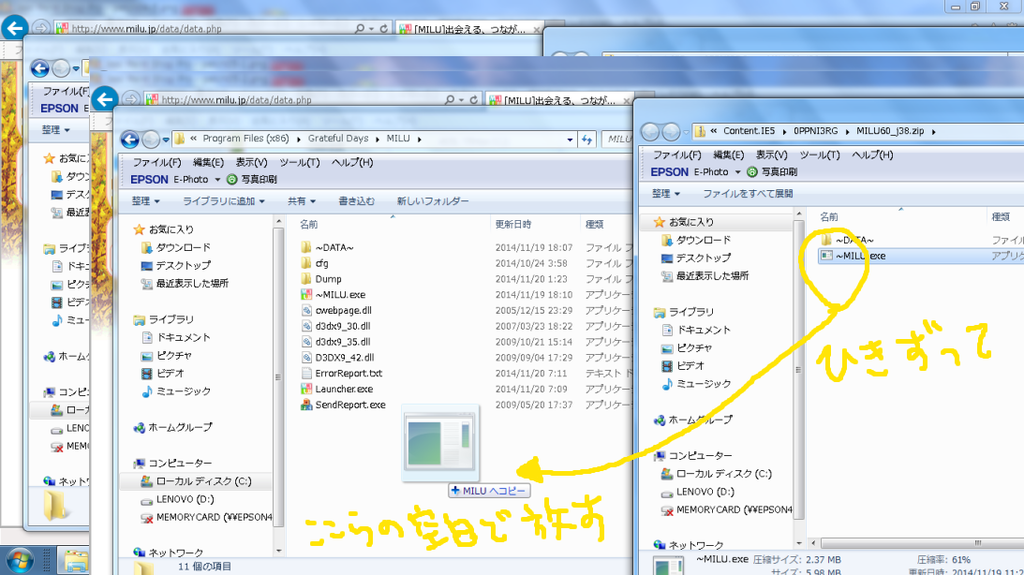Click Program Files (x86) breadcrumb
The width and height of the screenshot is (1024, 575).
[x=246, y=139]
